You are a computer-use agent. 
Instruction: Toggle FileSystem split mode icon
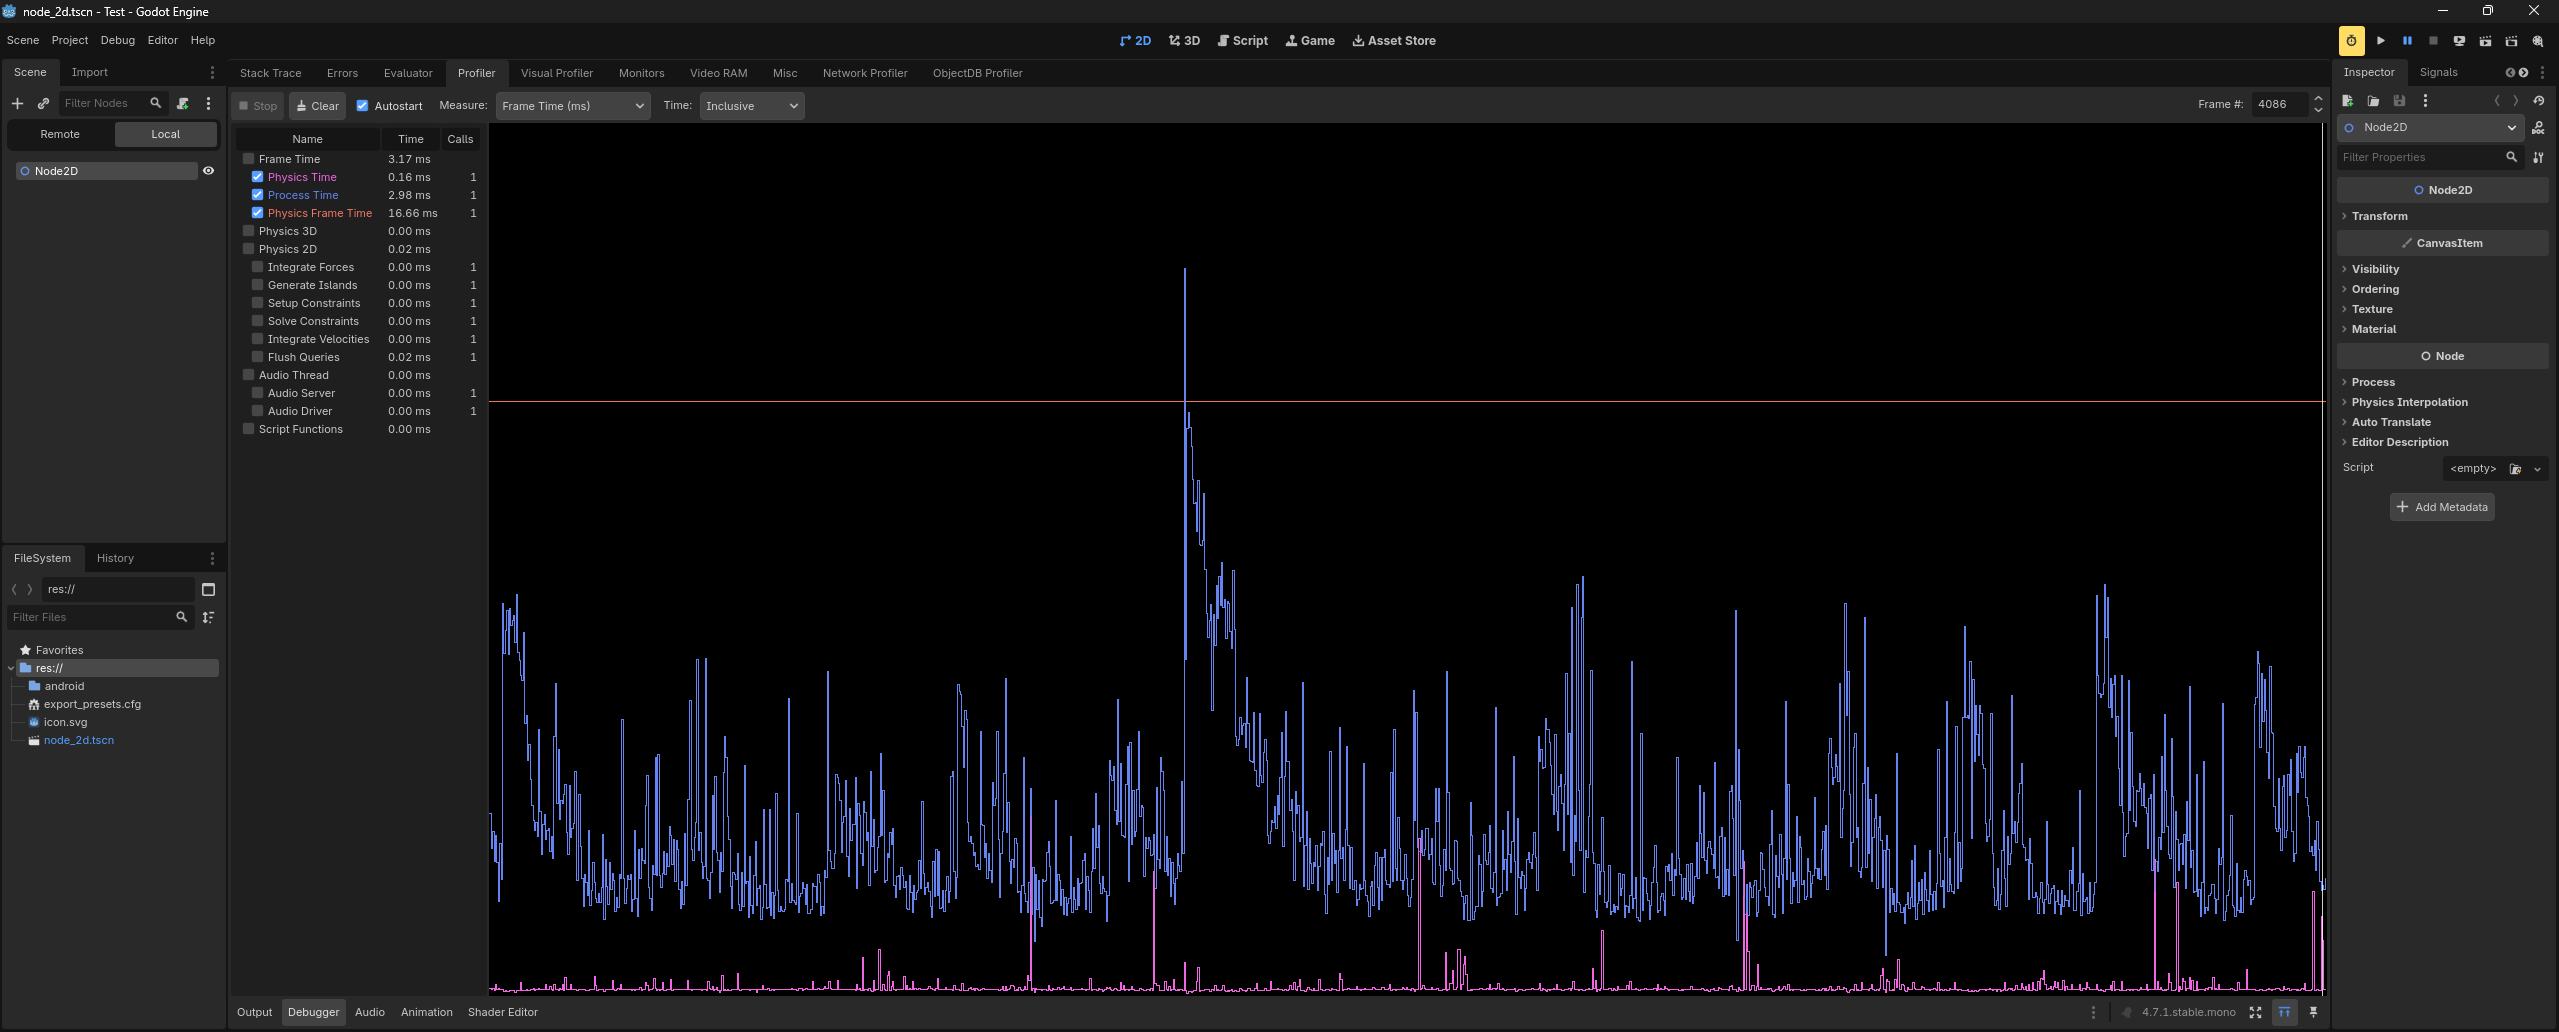208,589
